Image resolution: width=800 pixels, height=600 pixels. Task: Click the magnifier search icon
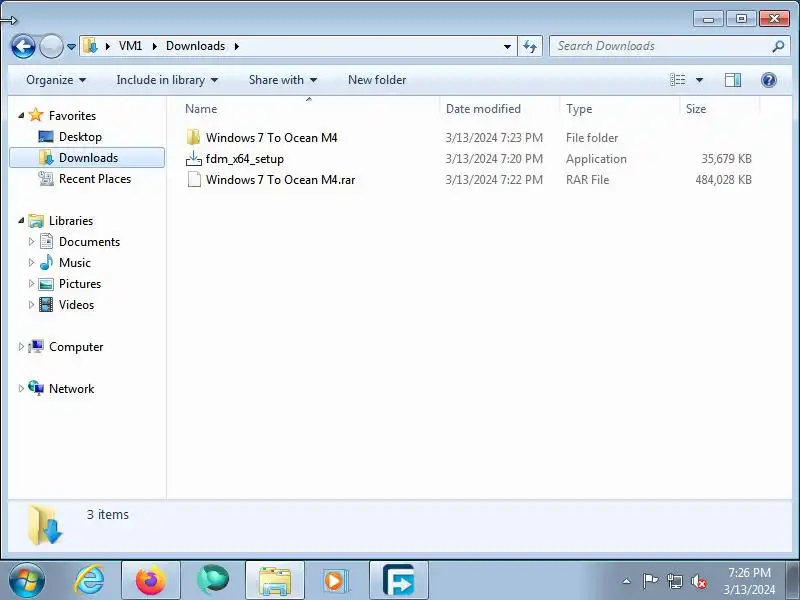pyautogui.click(x=778, y=46)
